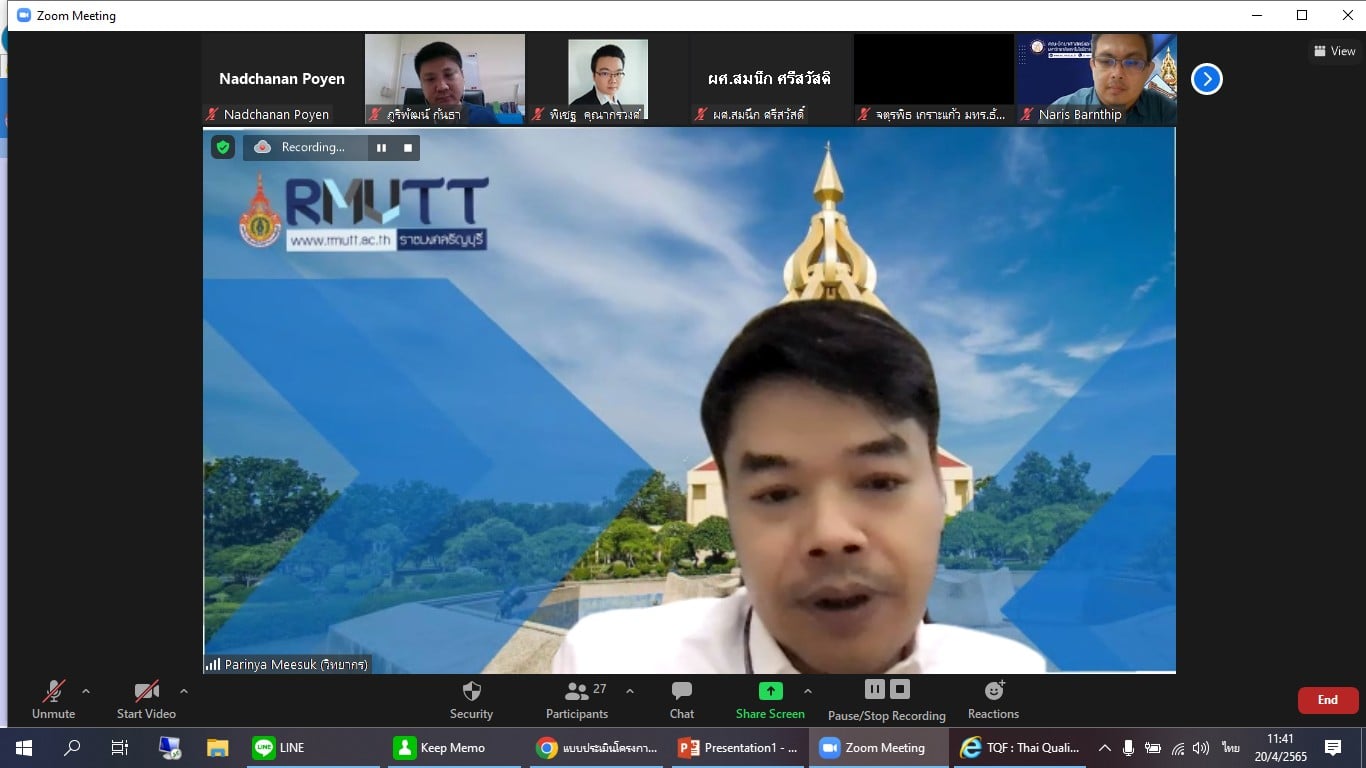
Task: Switch input language ไทย indicator
Action: pyautogui.click(x=1230, y=748)
